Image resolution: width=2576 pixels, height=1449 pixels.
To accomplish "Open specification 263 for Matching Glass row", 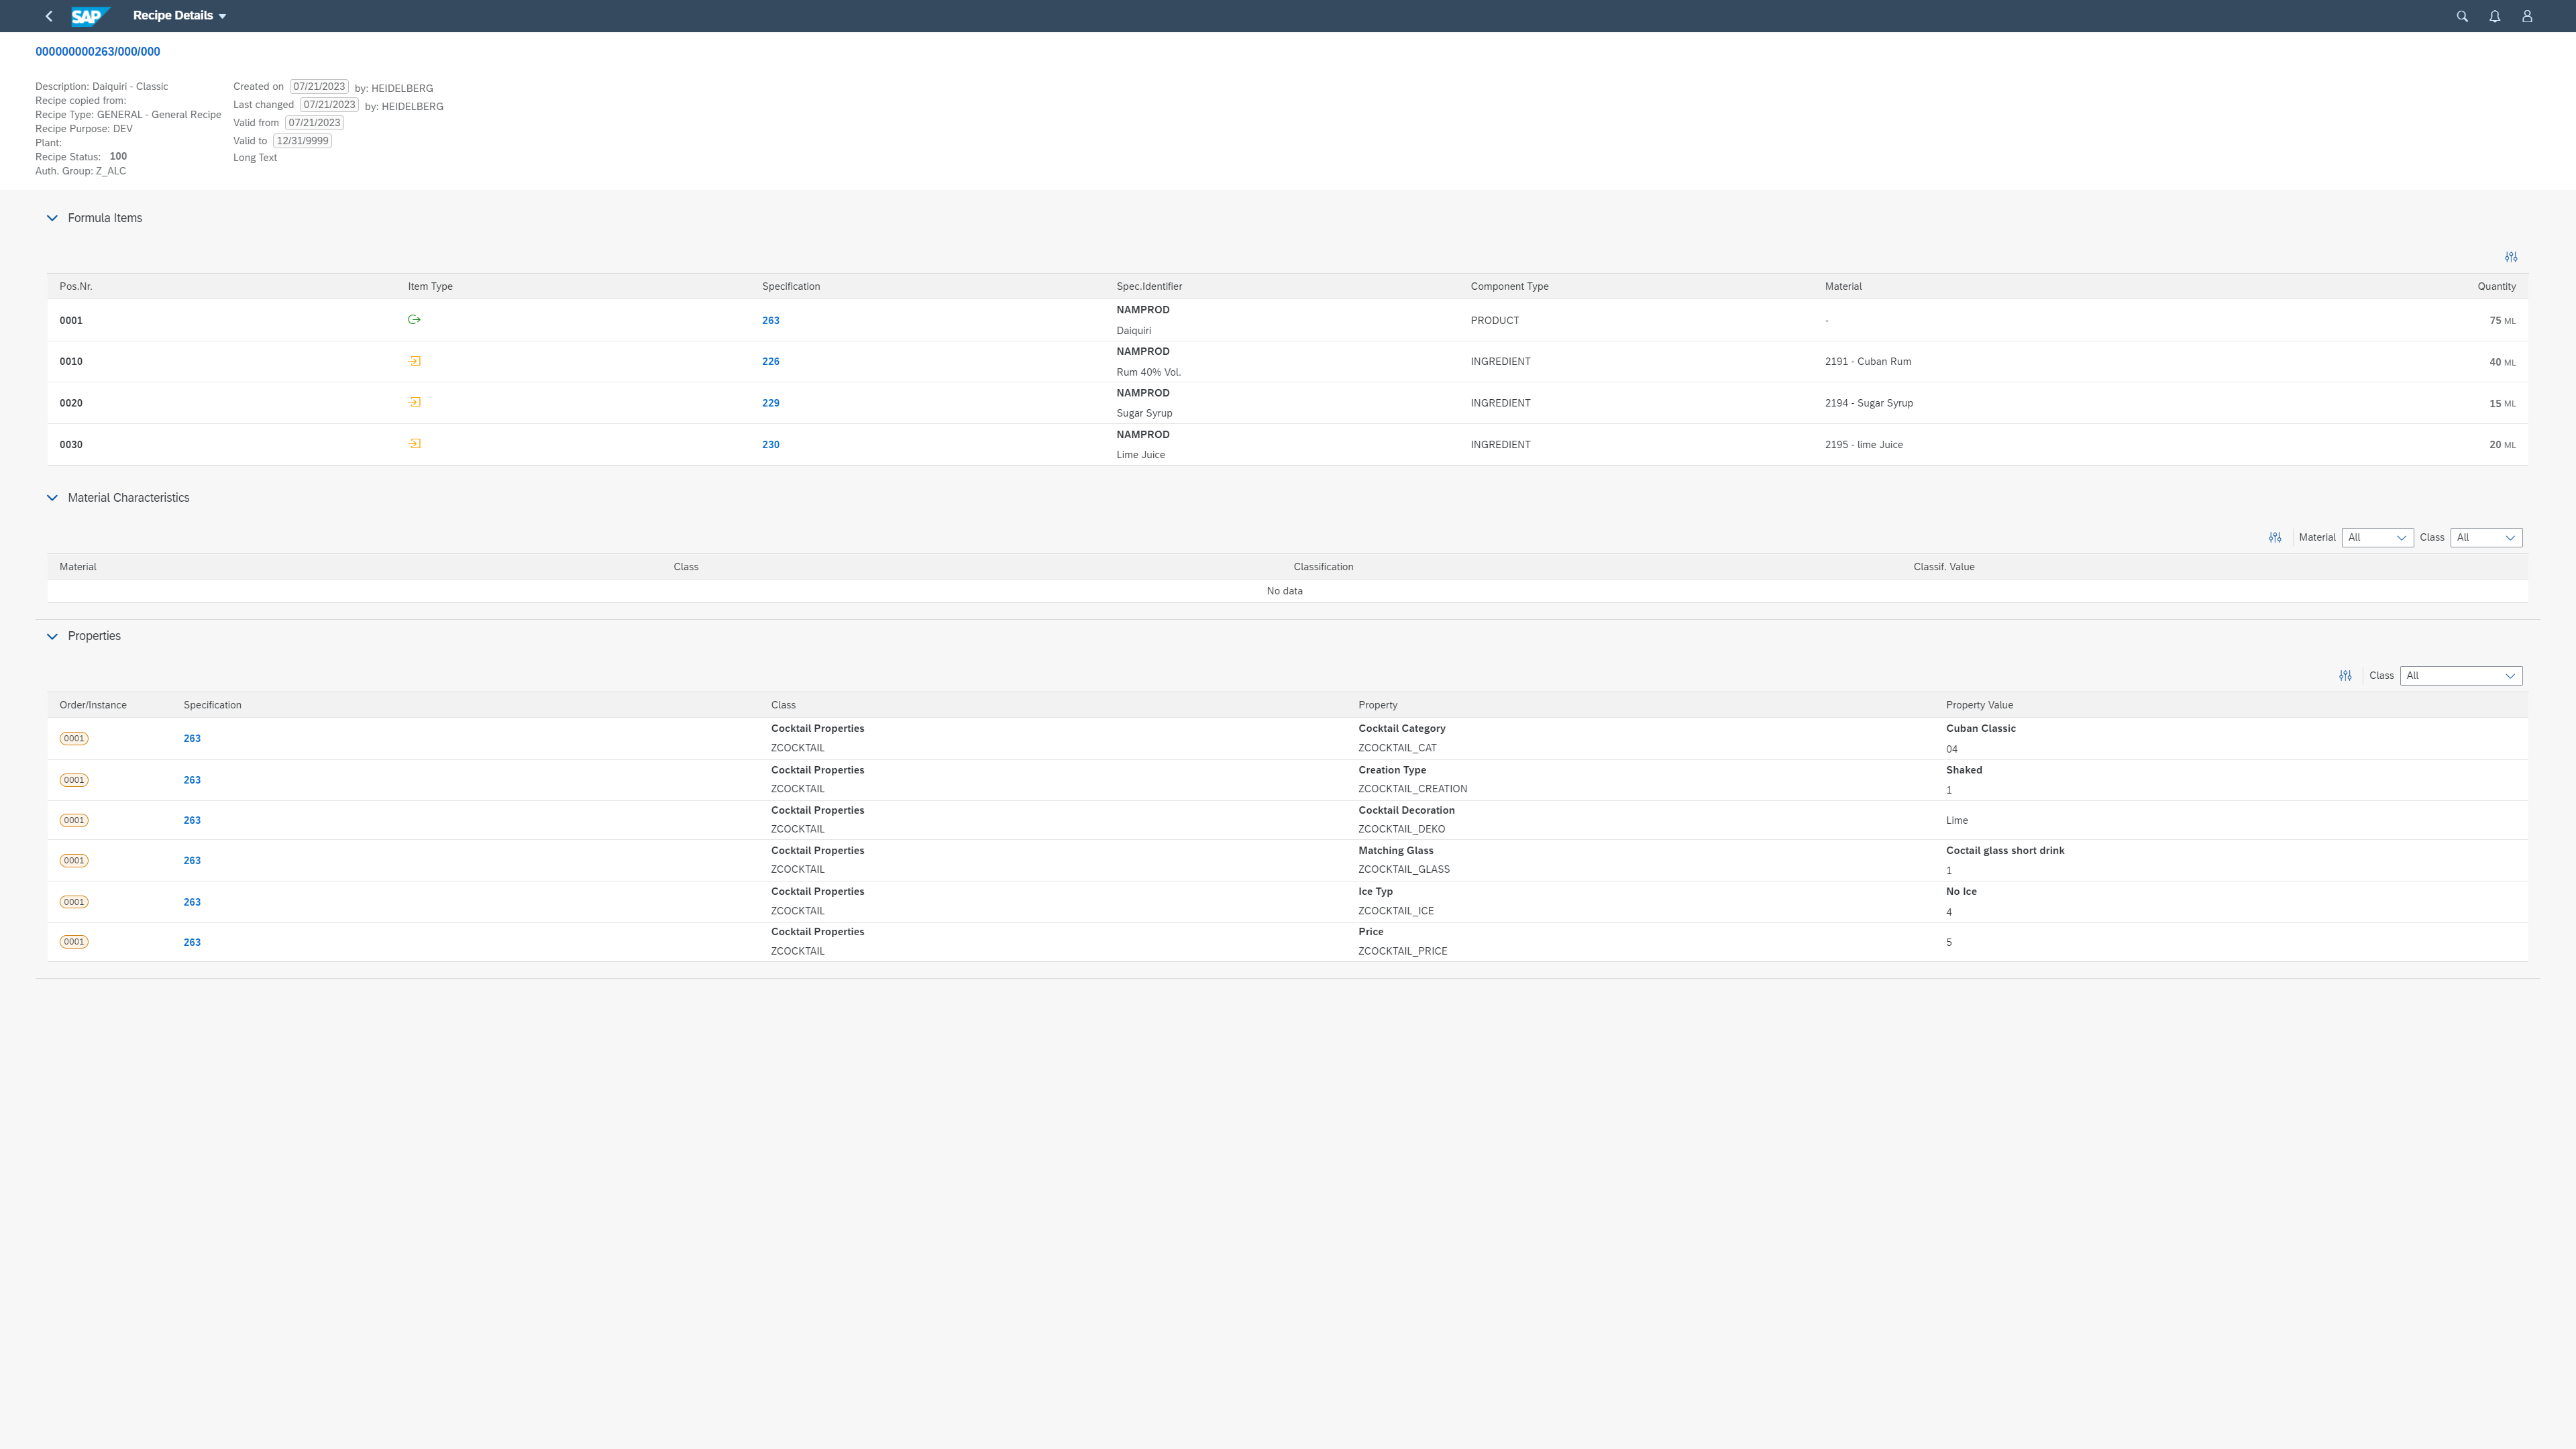I will (x=192, y=861).
